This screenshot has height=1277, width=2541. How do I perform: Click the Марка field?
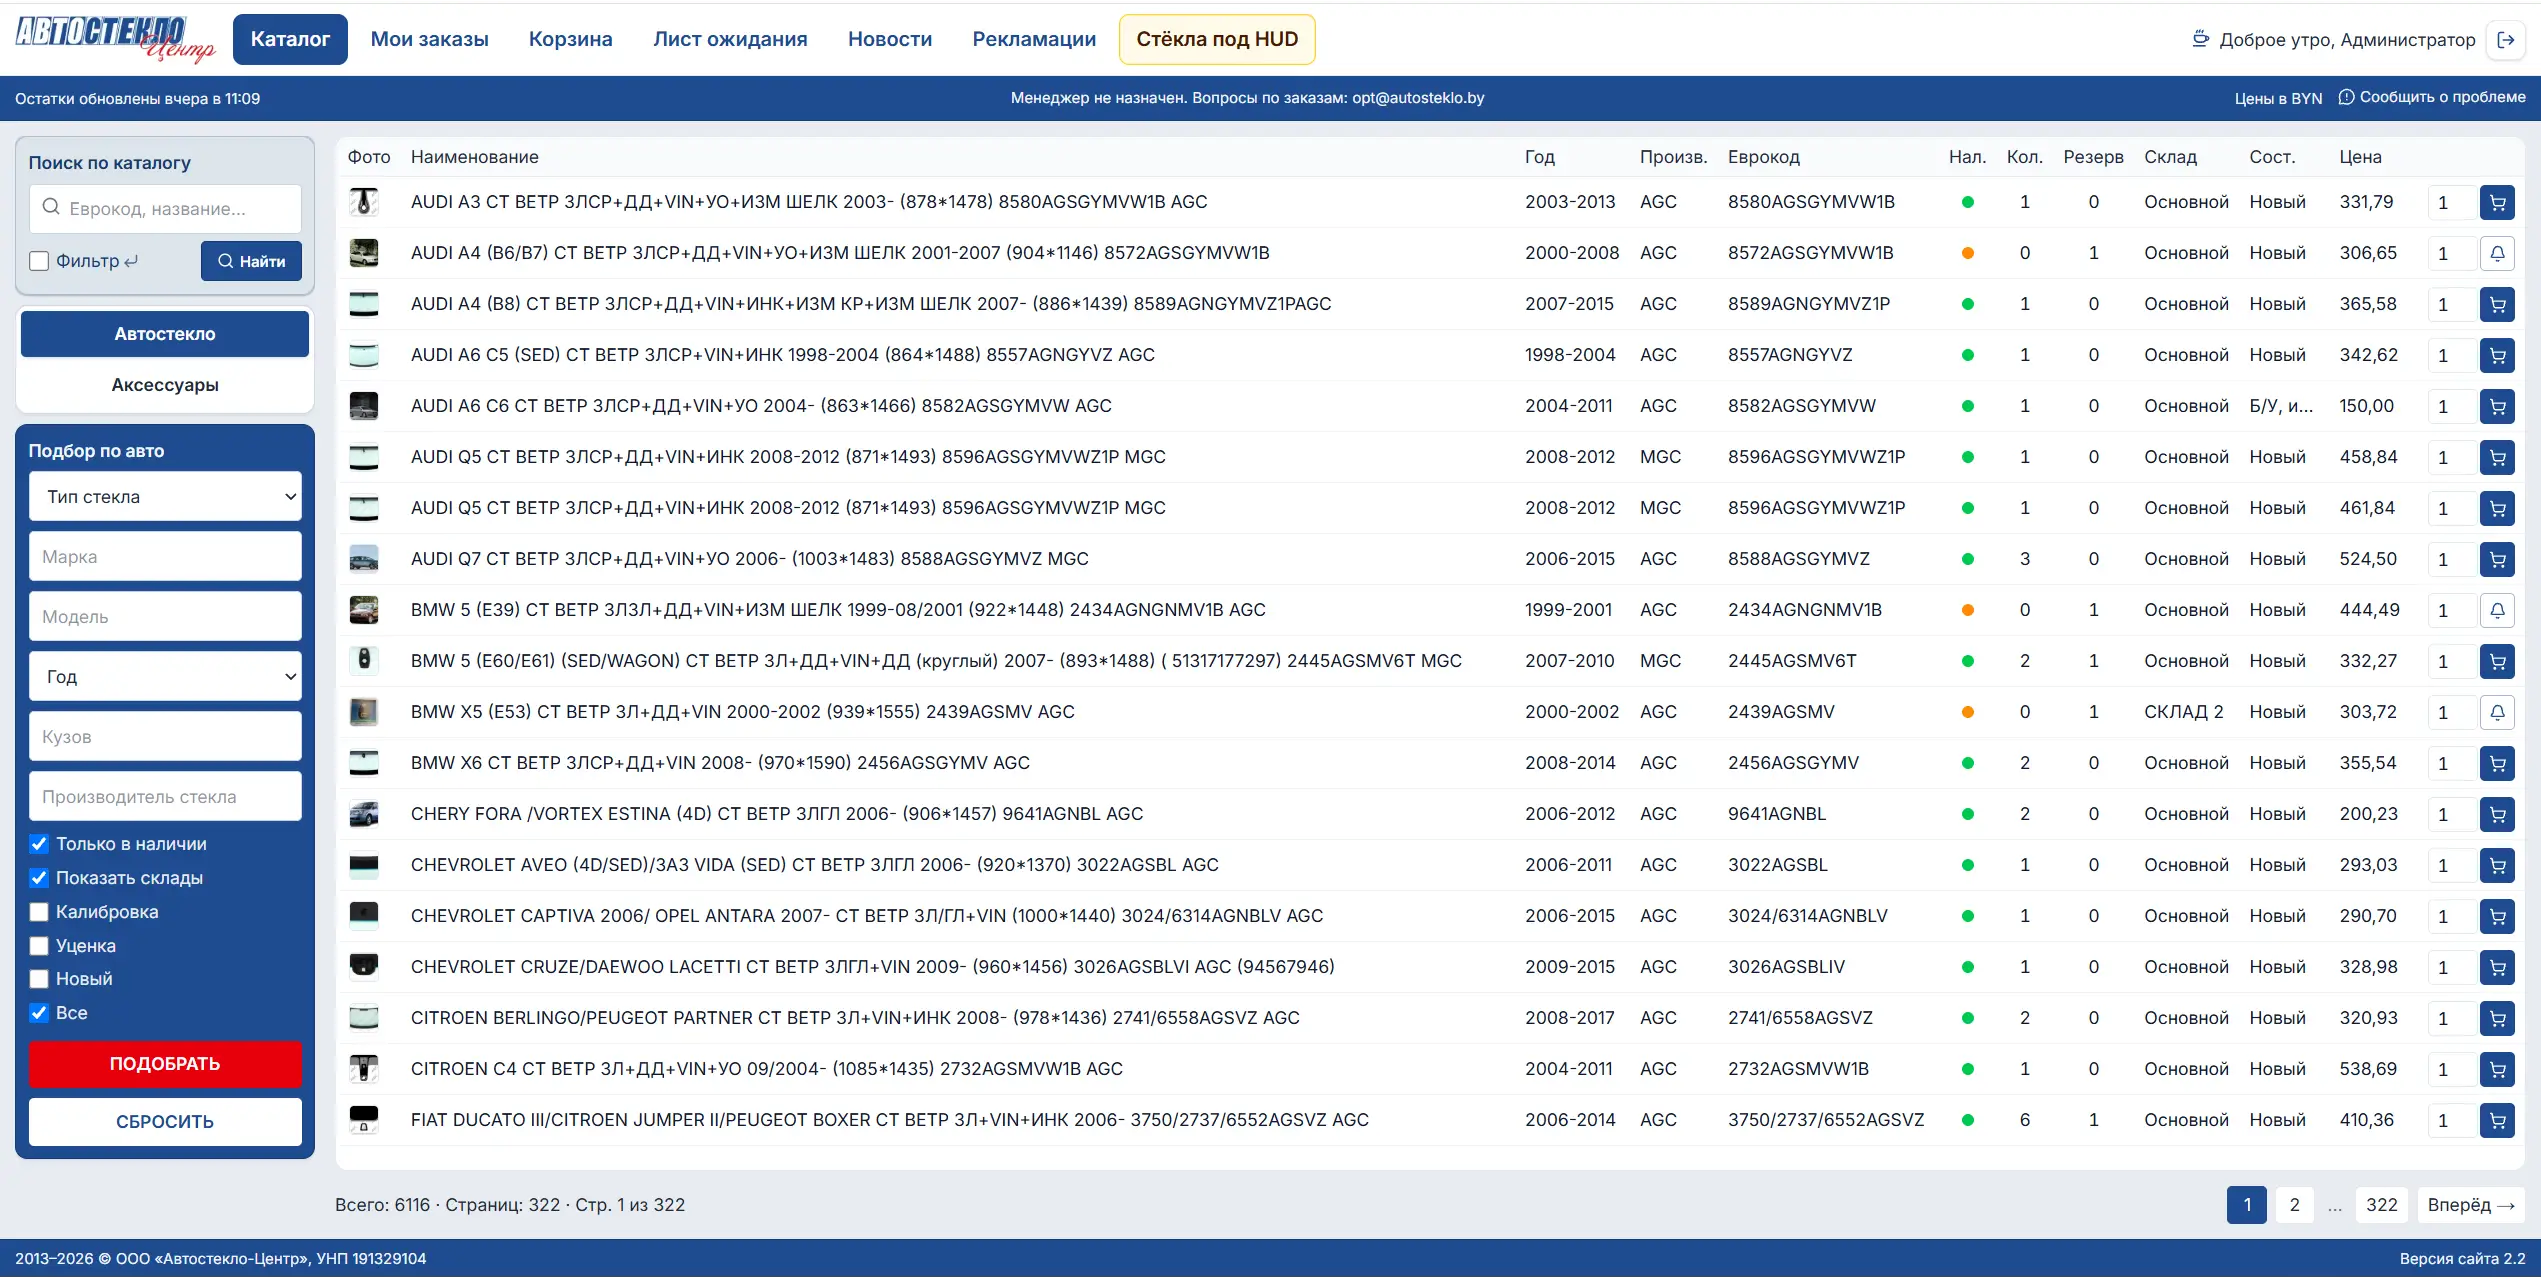point(165,557)
